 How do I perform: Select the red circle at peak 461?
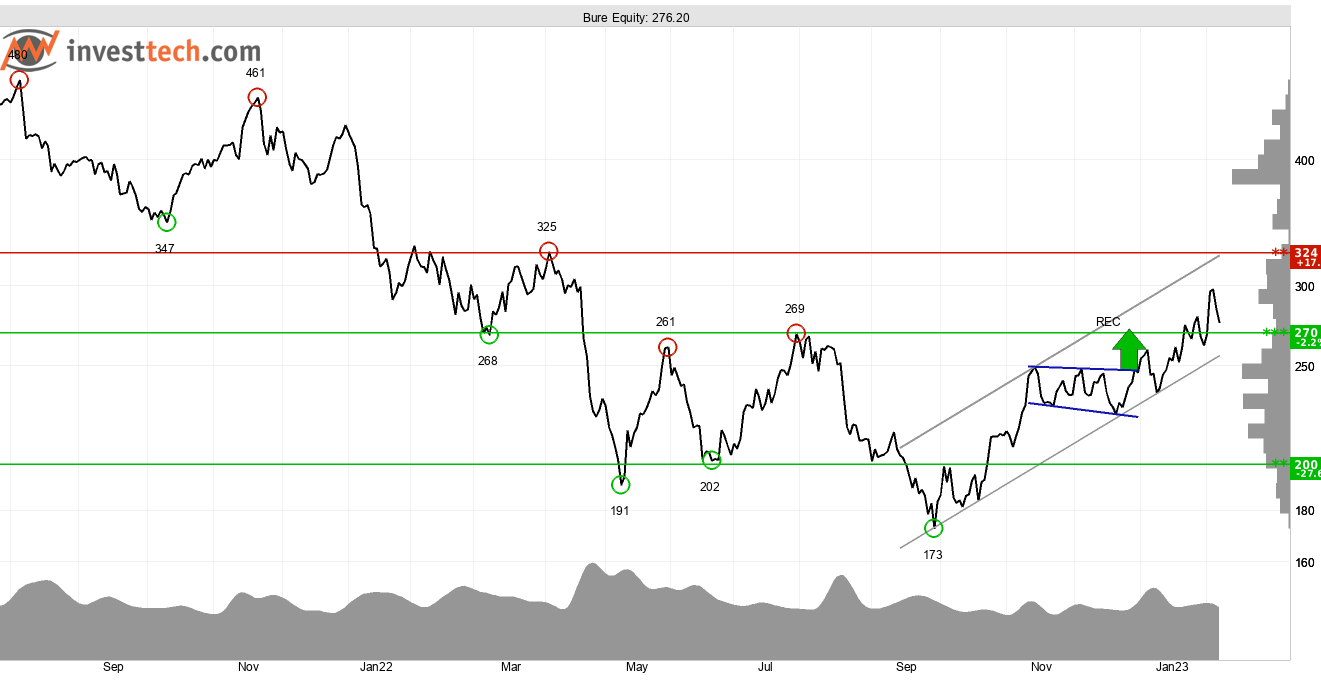click(x=257, y=97)
